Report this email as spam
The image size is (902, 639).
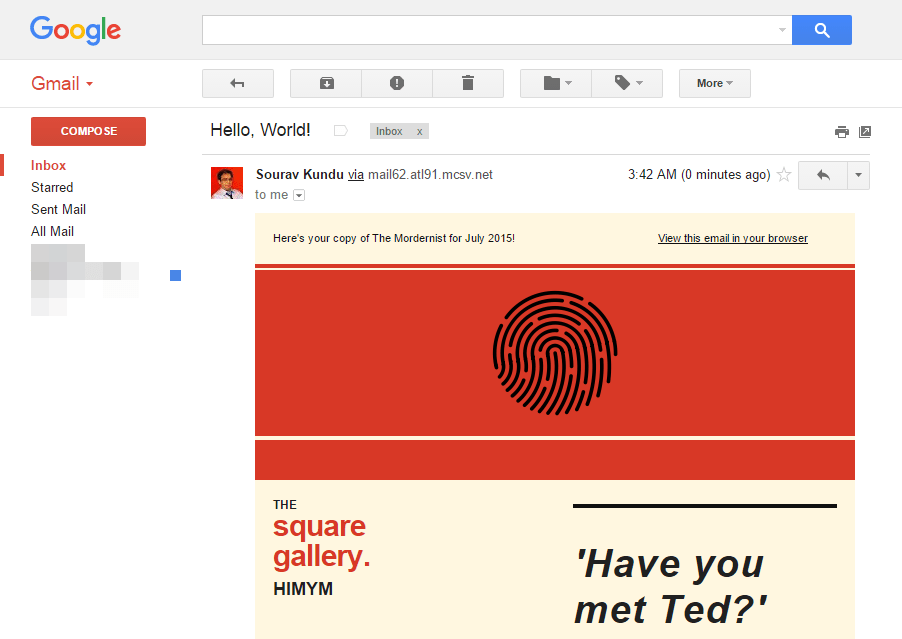point(397,83)
